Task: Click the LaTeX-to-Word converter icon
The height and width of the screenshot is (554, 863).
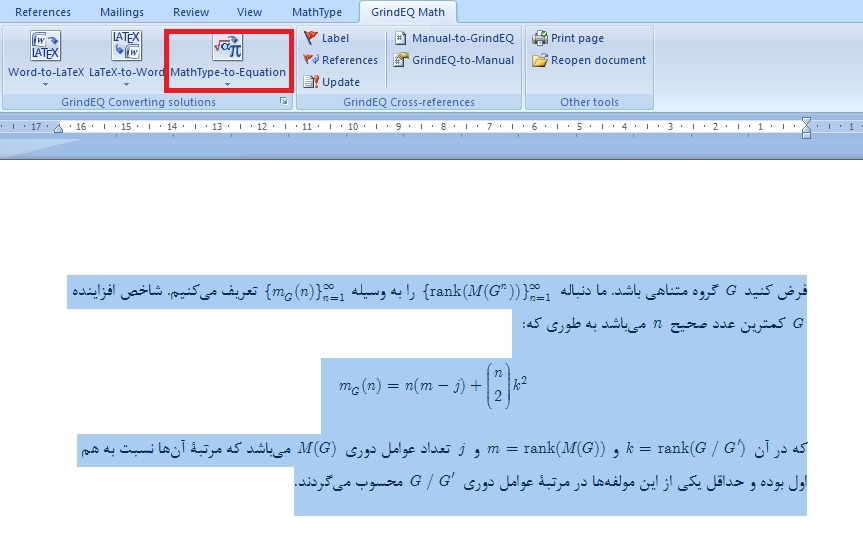Action: pos(126,46)
